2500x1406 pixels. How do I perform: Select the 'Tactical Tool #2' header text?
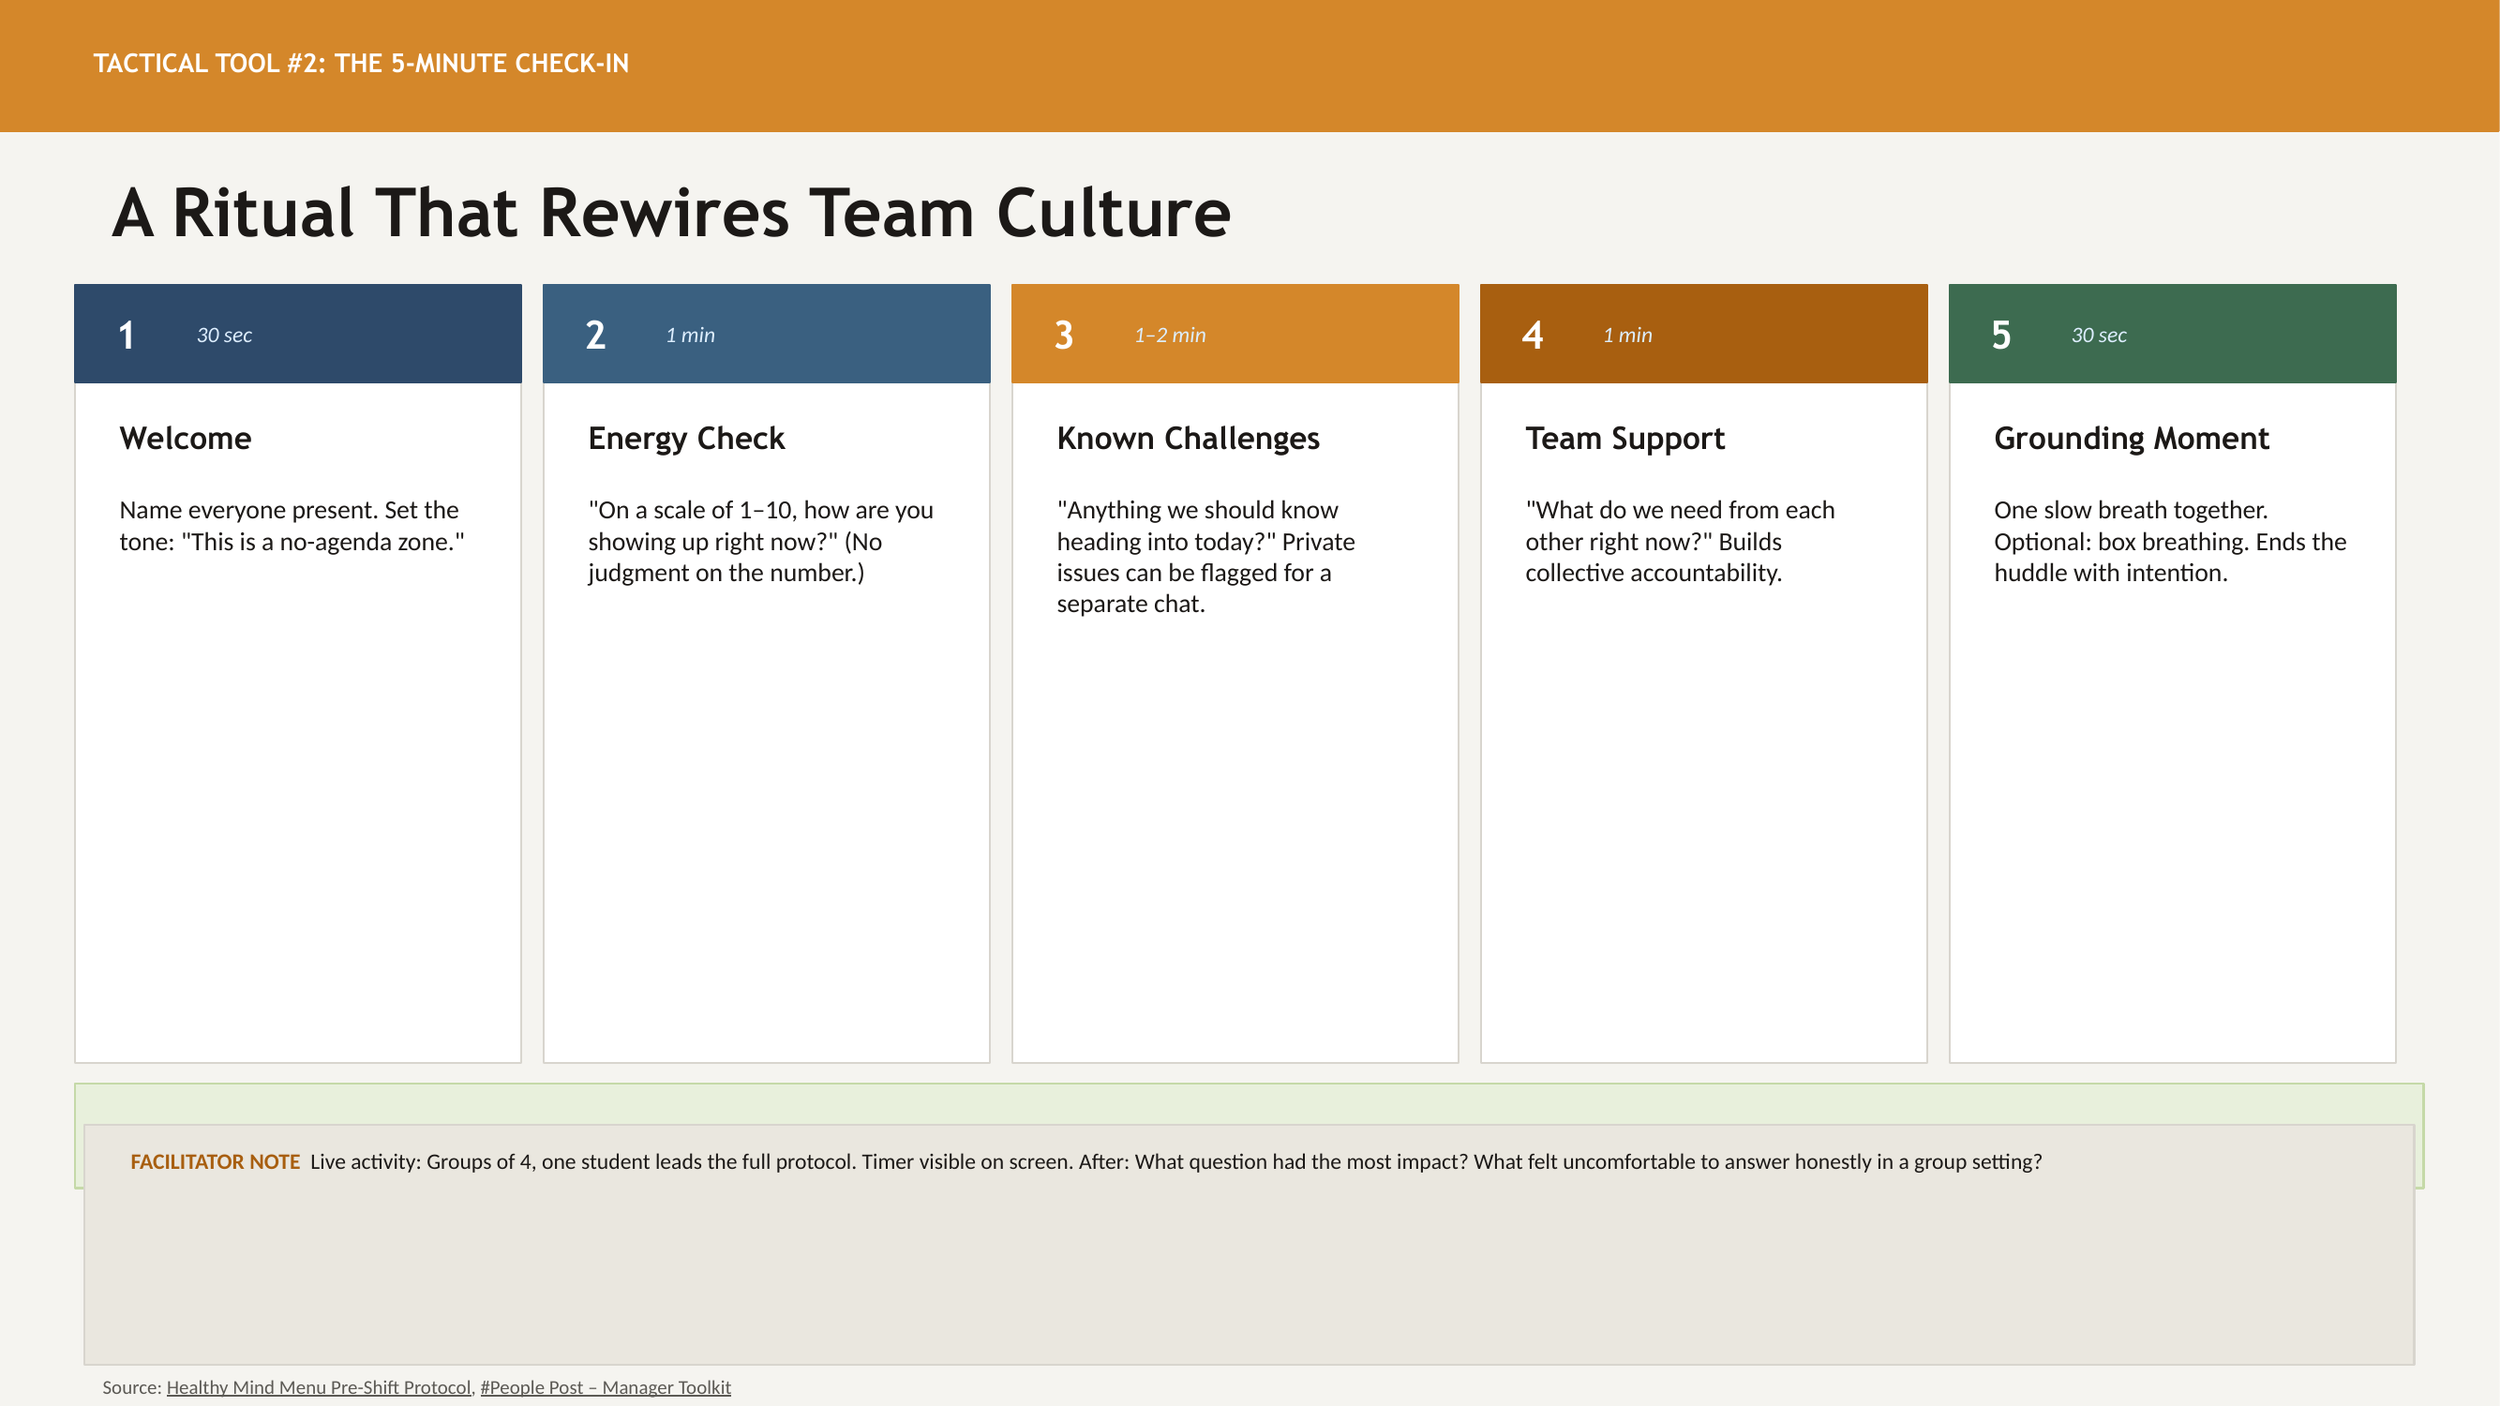point(361,64)
